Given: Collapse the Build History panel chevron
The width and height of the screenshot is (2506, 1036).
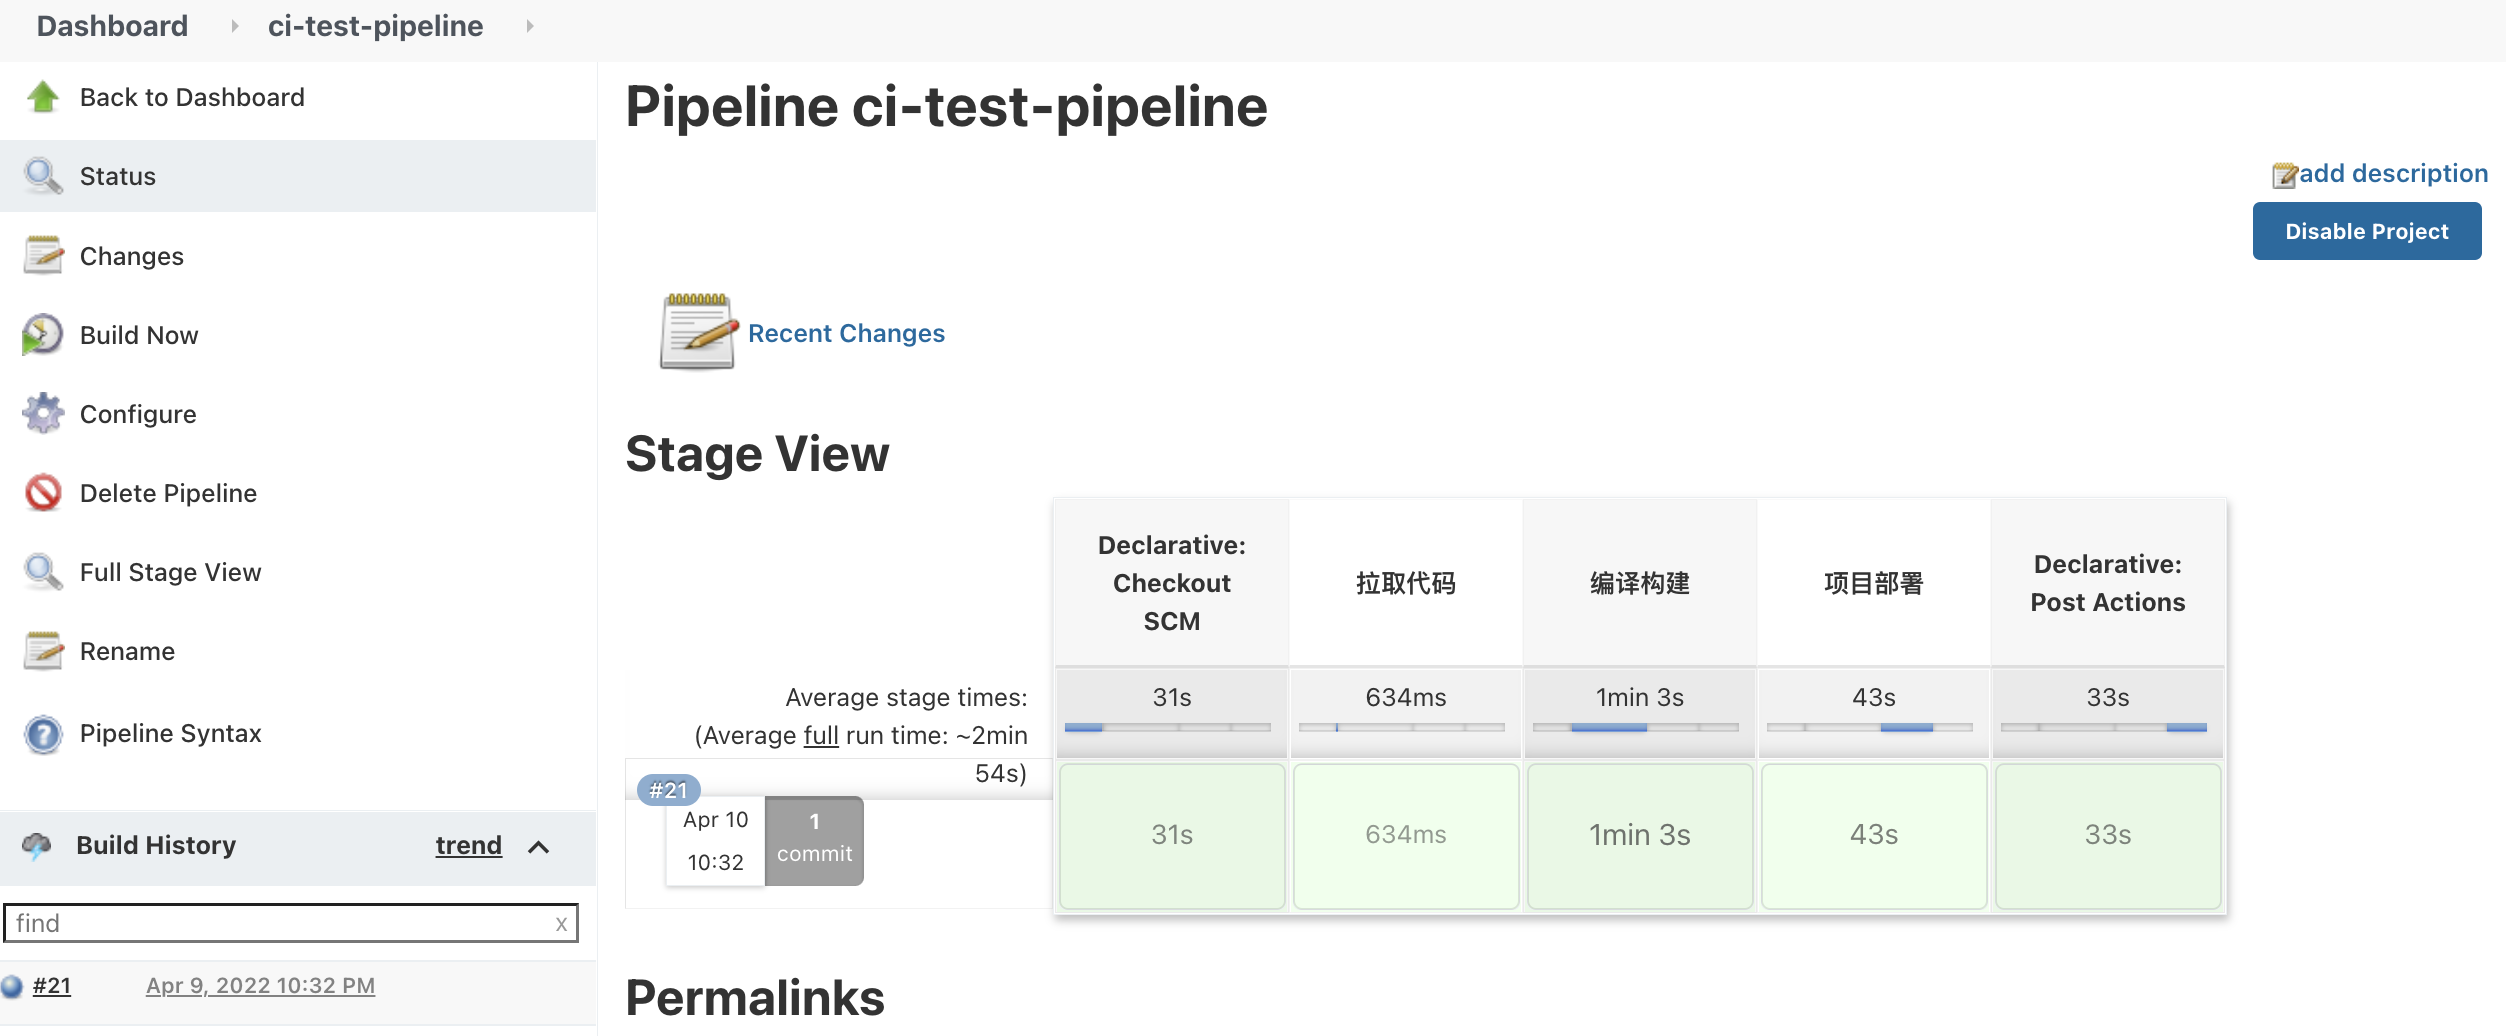Looking at the screenshot, I should [x=539, y=847].
